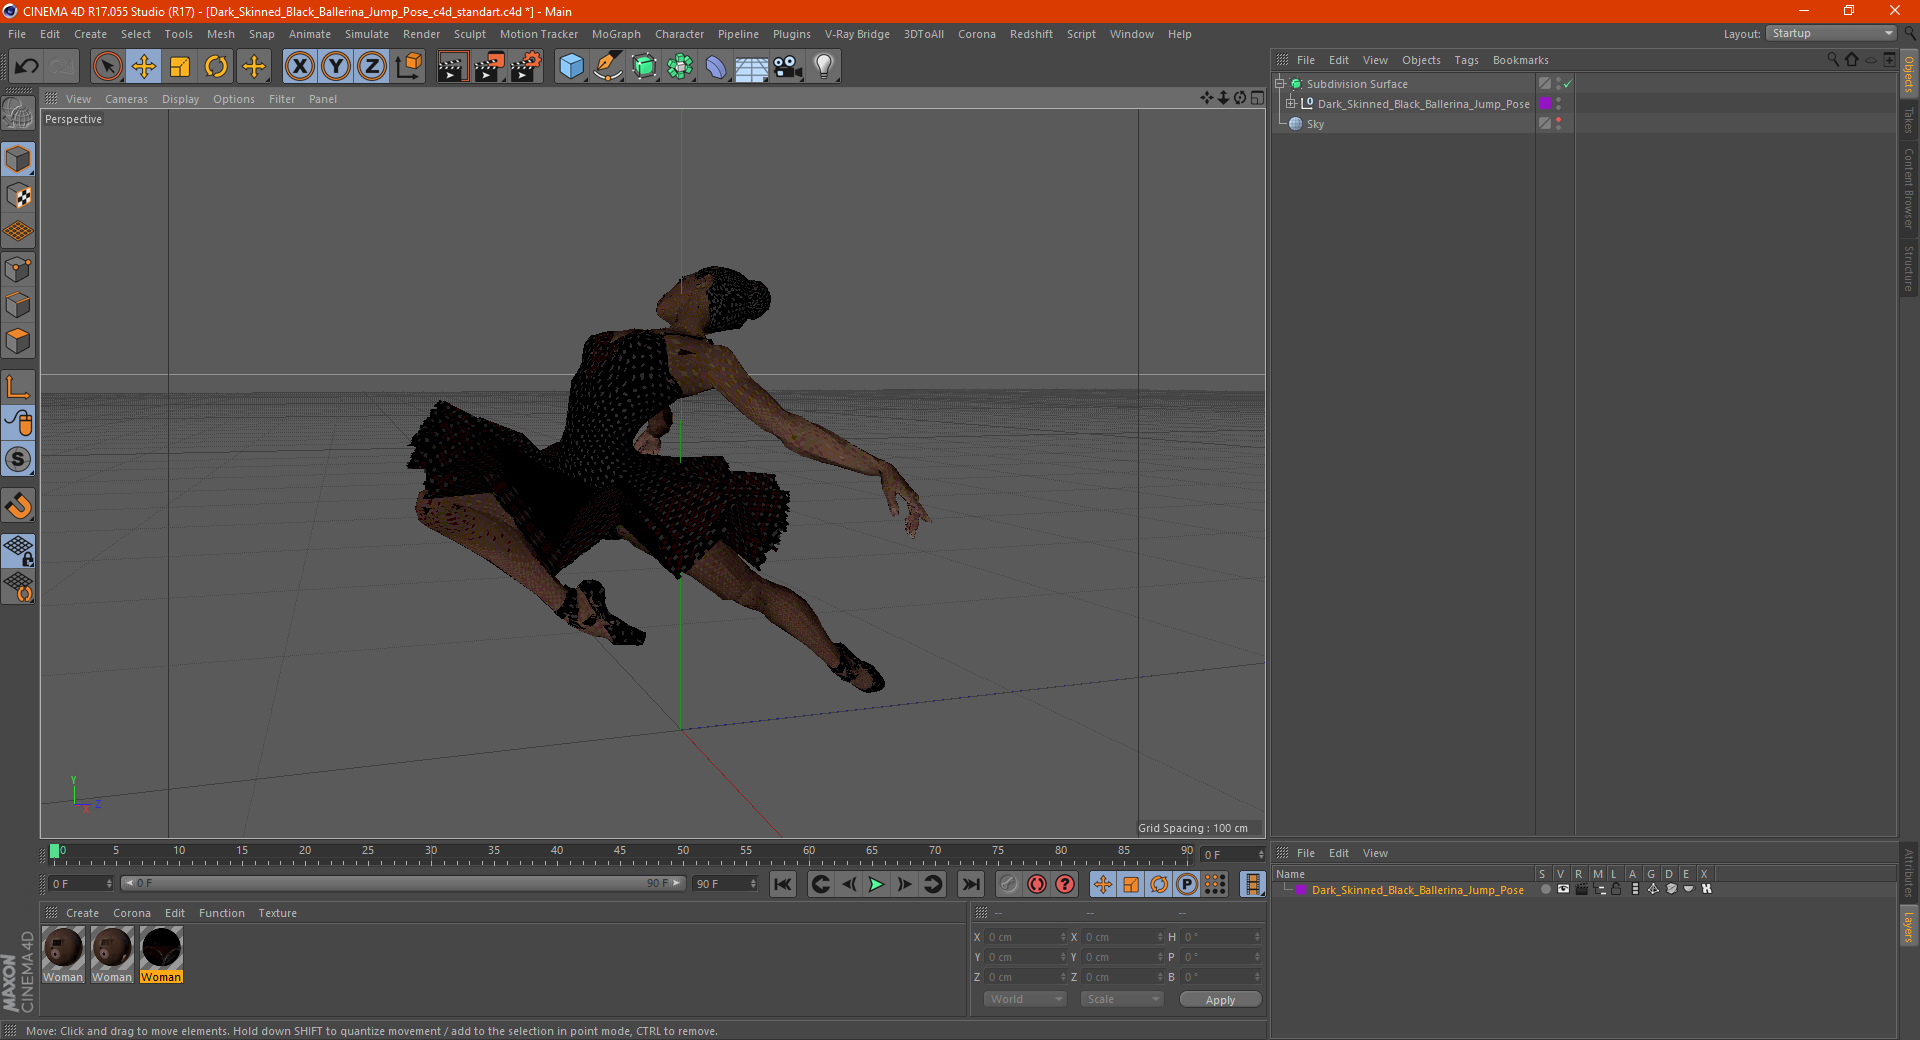Add a Subdivision Surface generator
Image resolution: width=1920 pixels, height=1040 pixels.
[644, 67]
